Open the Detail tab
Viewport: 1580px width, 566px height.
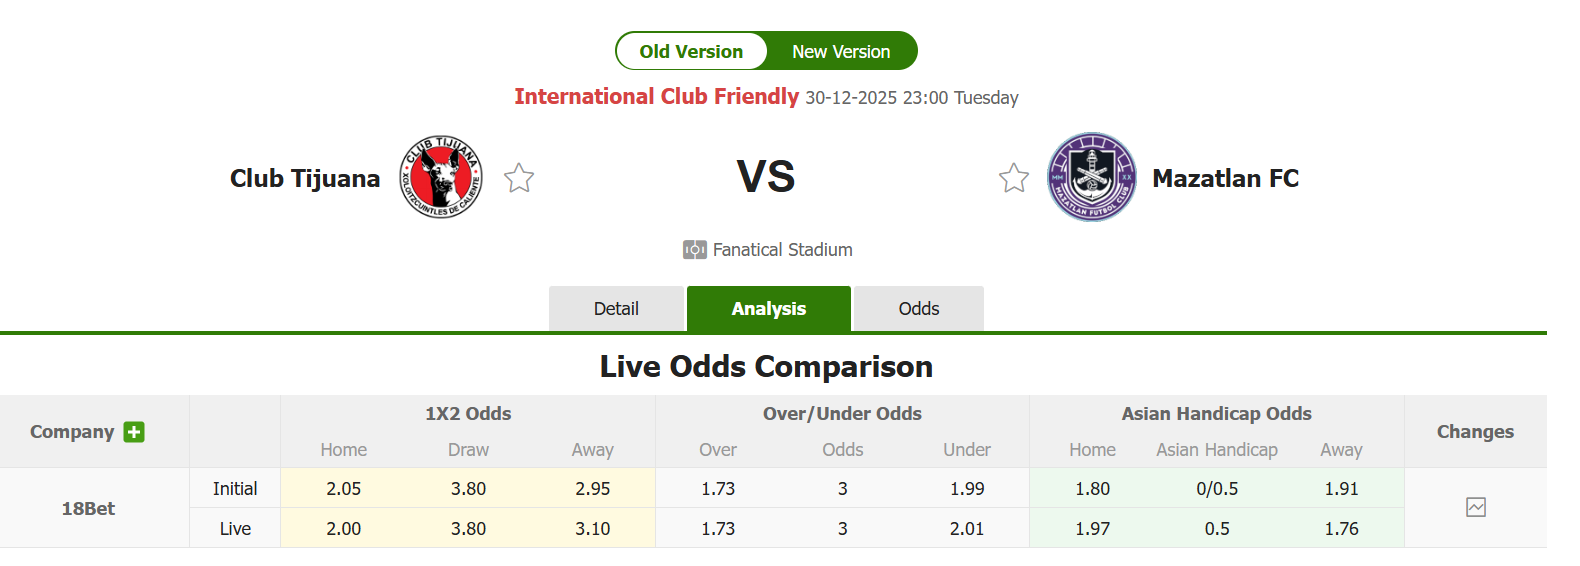[x=616, y=309]
